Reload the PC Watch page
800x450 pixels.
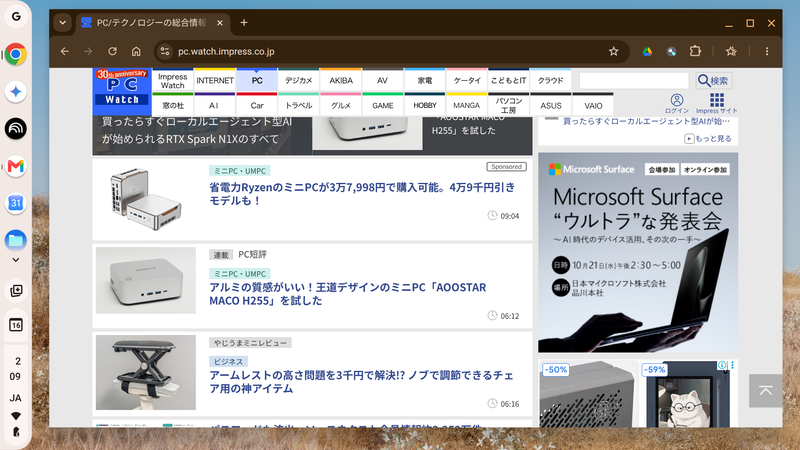[x=112, y=51]
